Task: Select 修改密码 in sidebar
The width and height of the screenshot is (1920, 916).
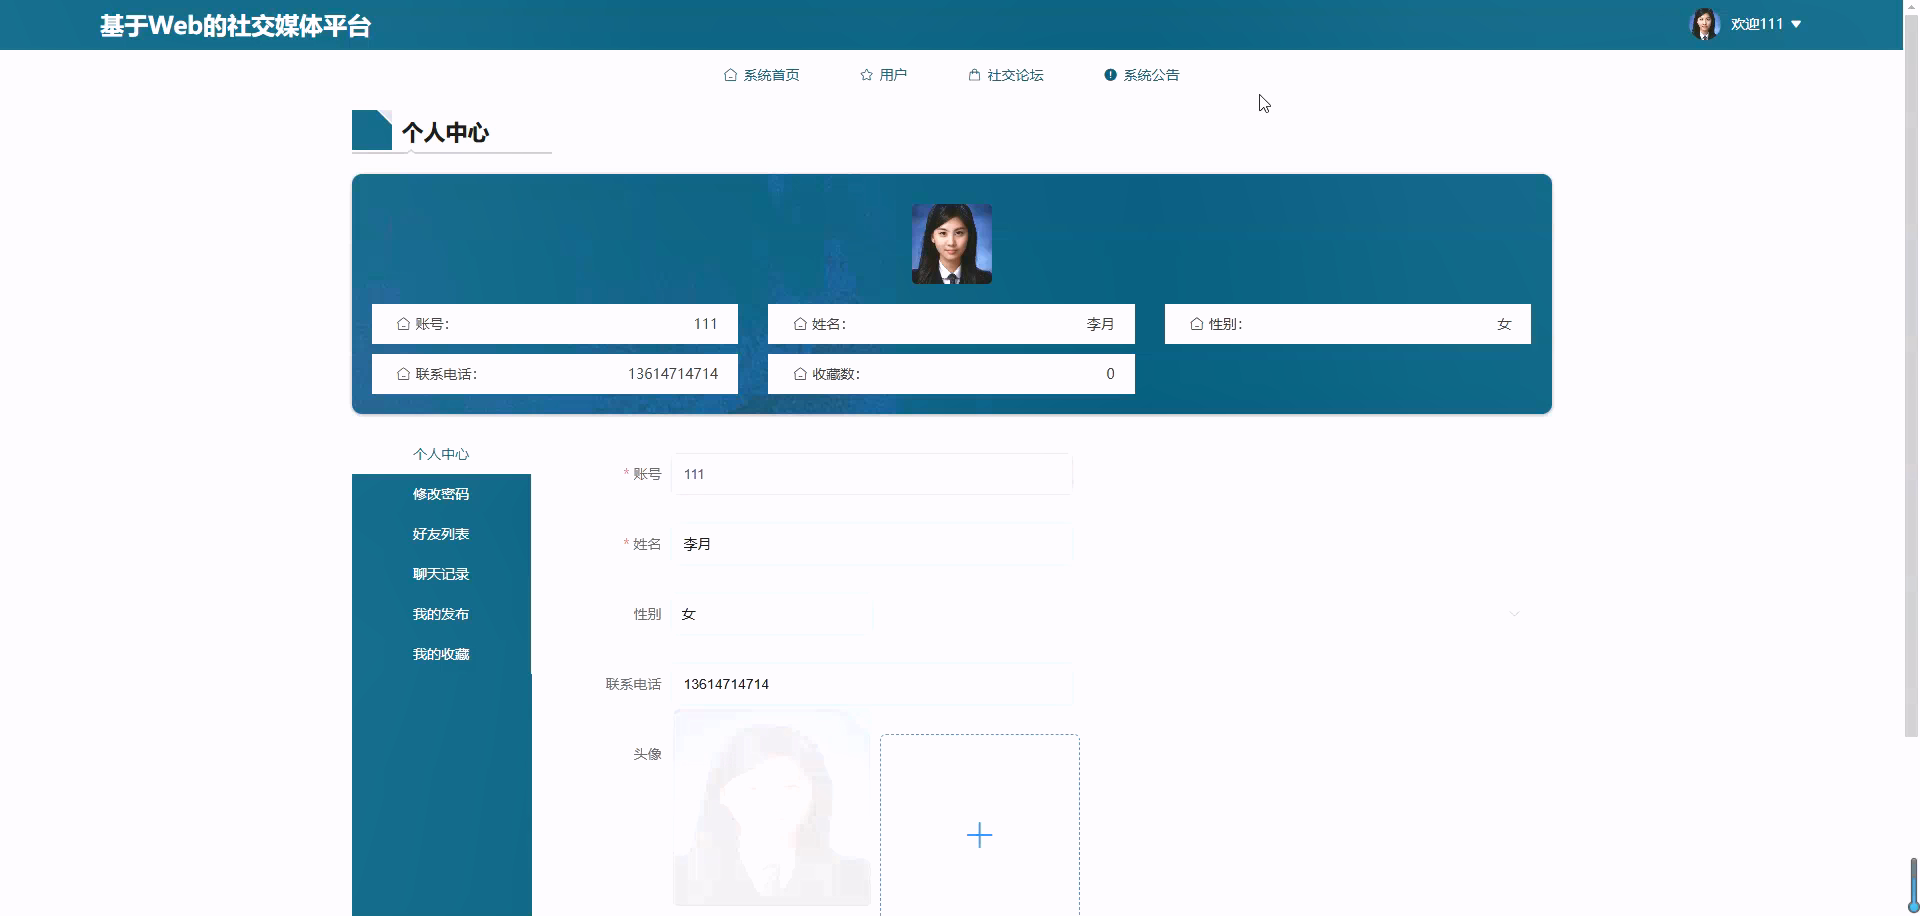Action: [441, 494]
